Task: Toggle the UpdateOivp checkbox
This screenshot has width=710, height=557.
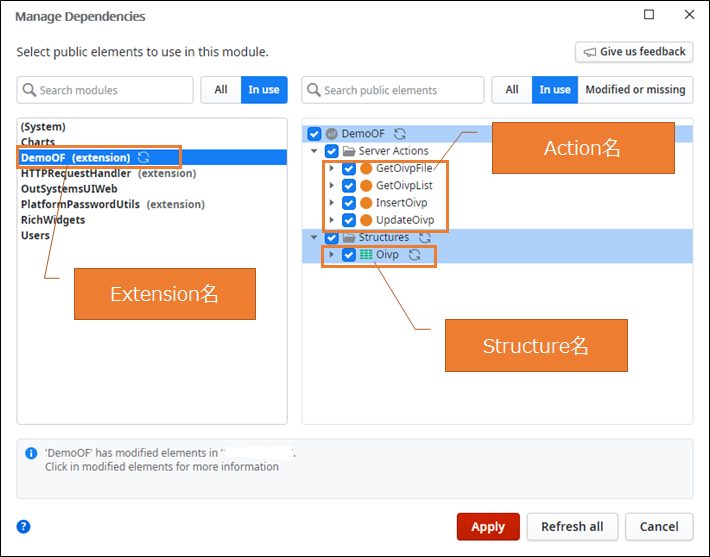Action: pyautogui.click(x=349, y=220)
